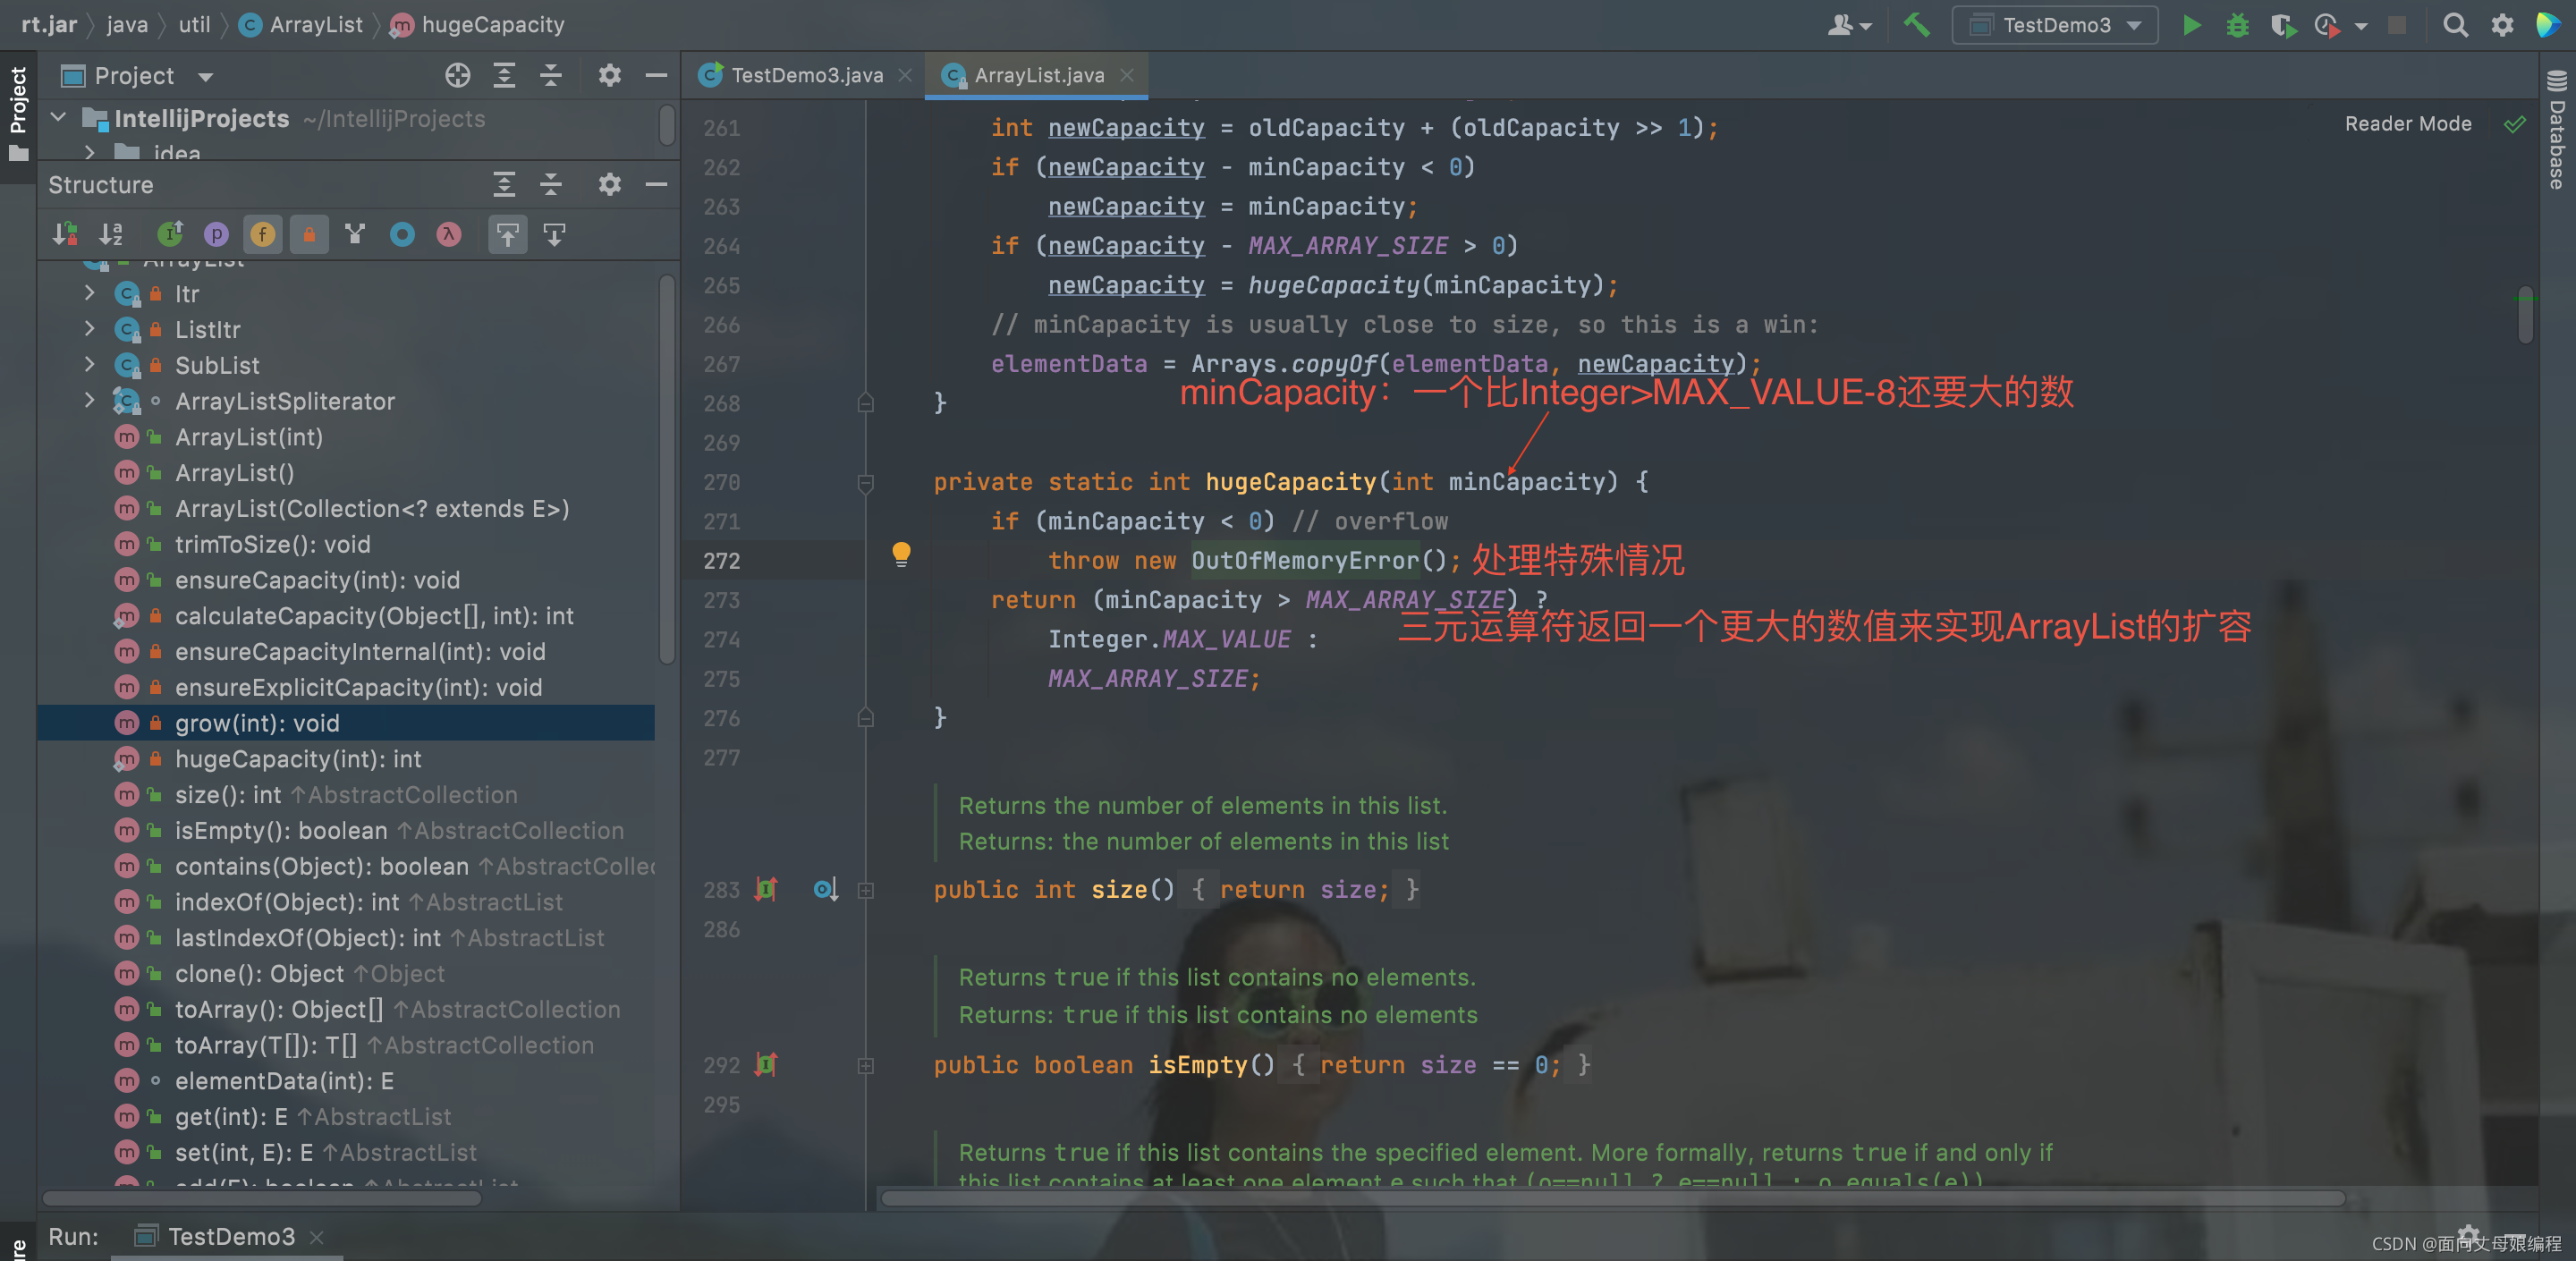Click the Reader Mode label
The width and height of the screenshot is (2576, 1261).
2407,124
